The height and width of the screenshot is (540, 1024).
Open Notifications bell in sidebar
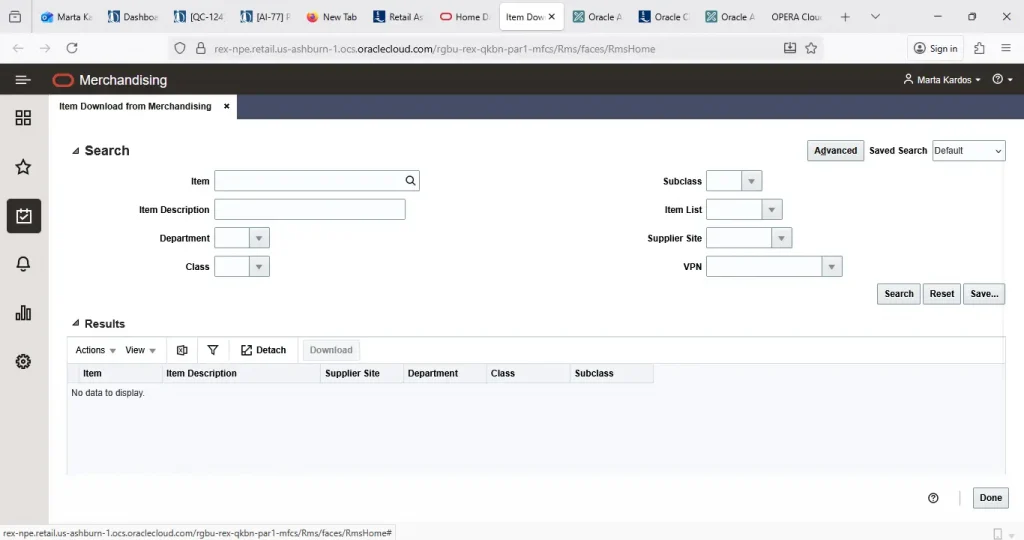pos(23,264)
